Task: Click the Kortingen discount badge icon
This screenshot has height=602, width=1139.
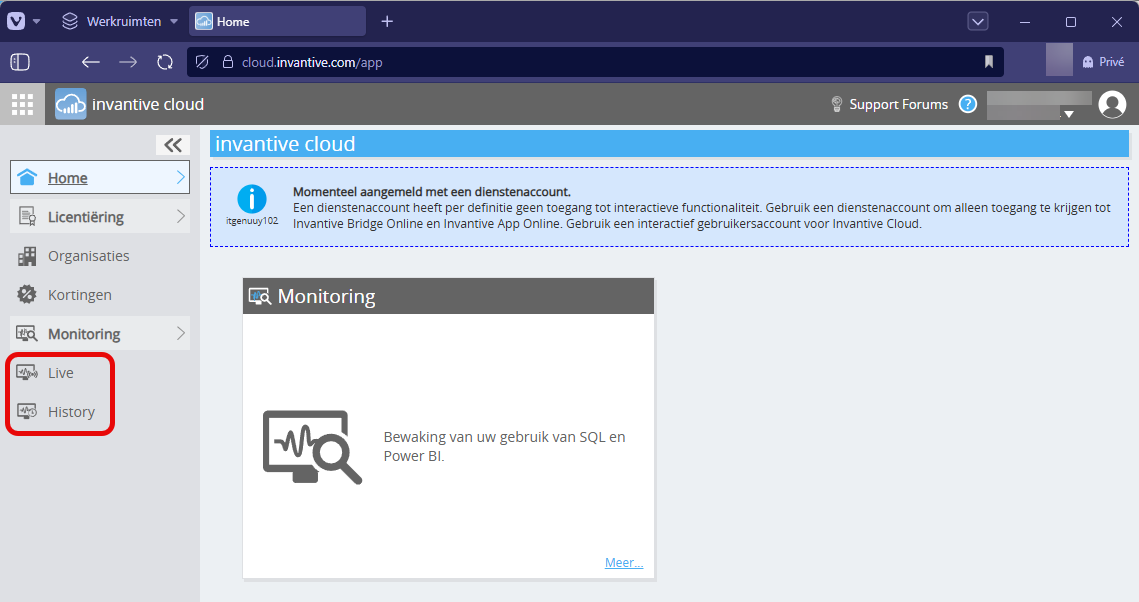Action: 28,295
